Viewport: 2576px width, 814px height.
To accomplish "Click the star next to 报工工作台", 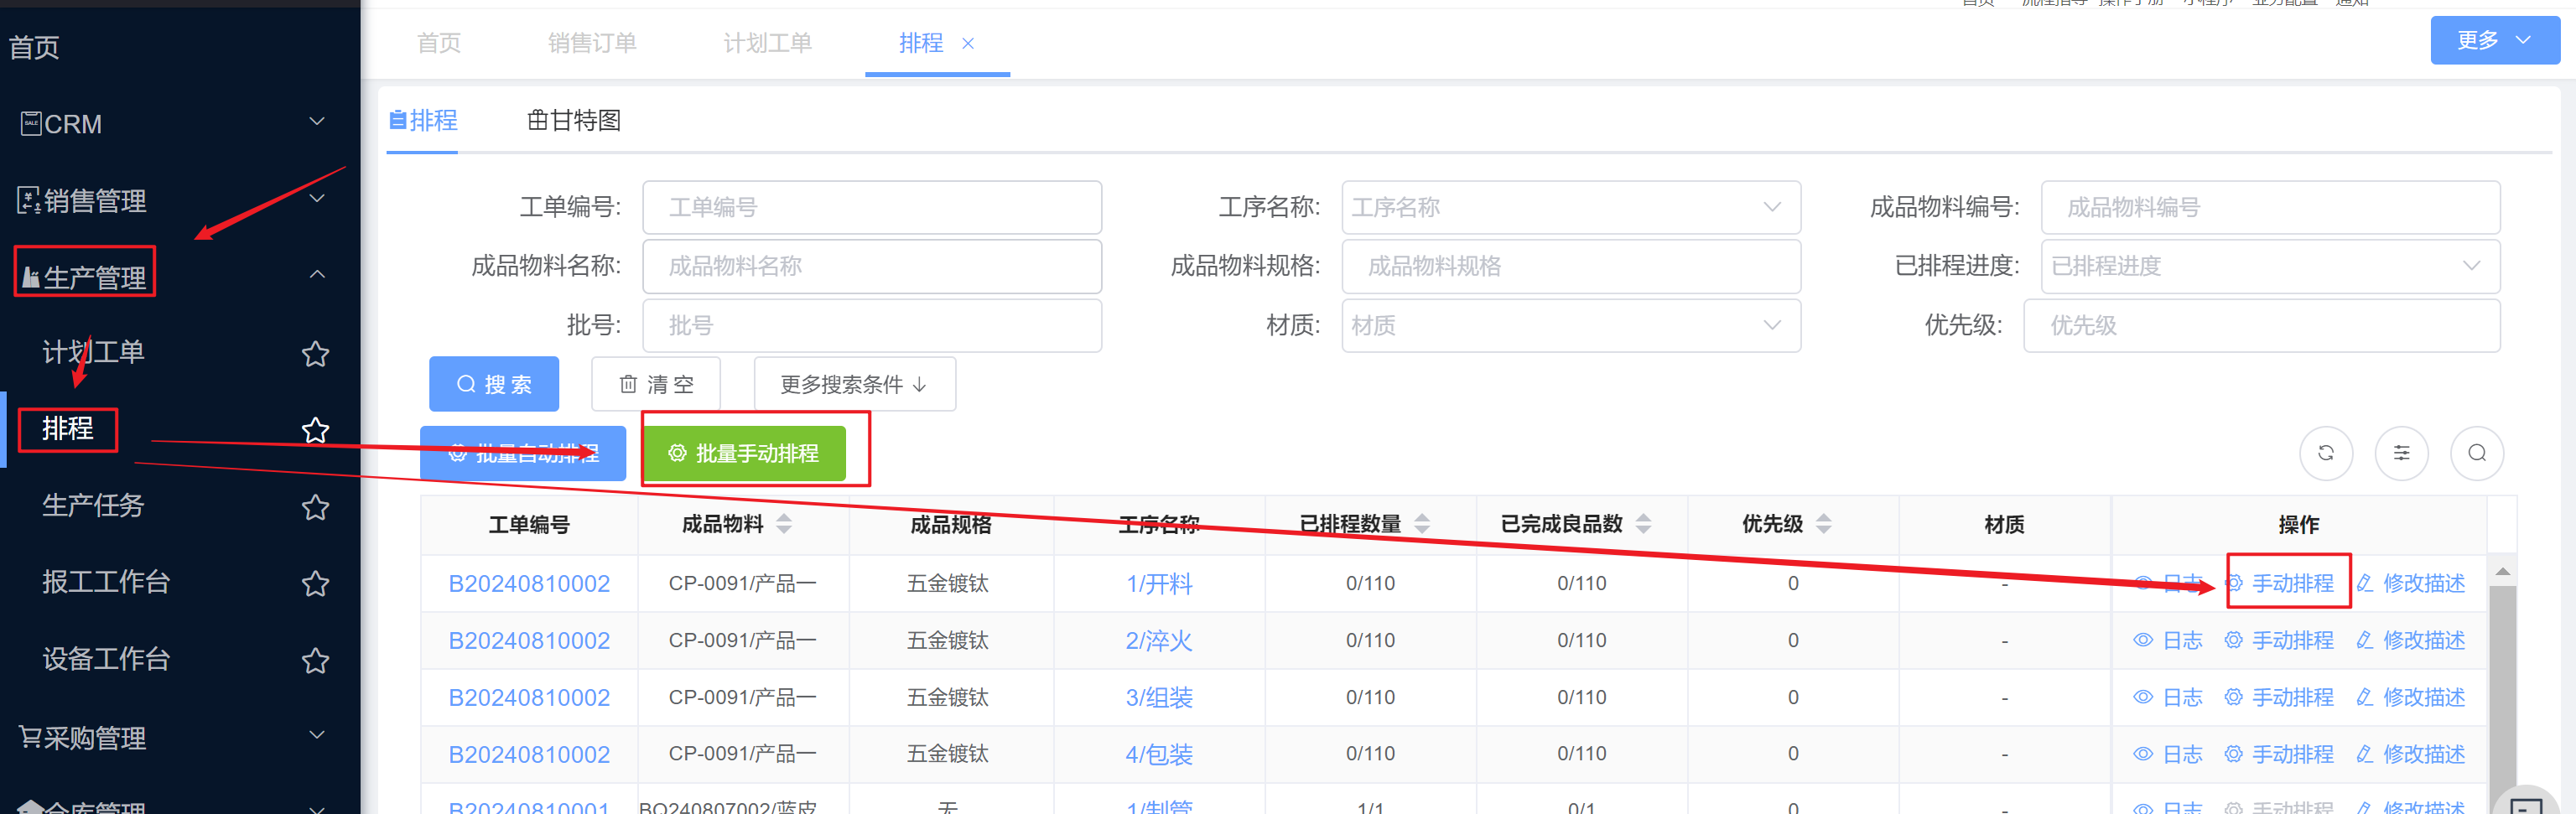I will pyautogui.click(x=315, y=583).
